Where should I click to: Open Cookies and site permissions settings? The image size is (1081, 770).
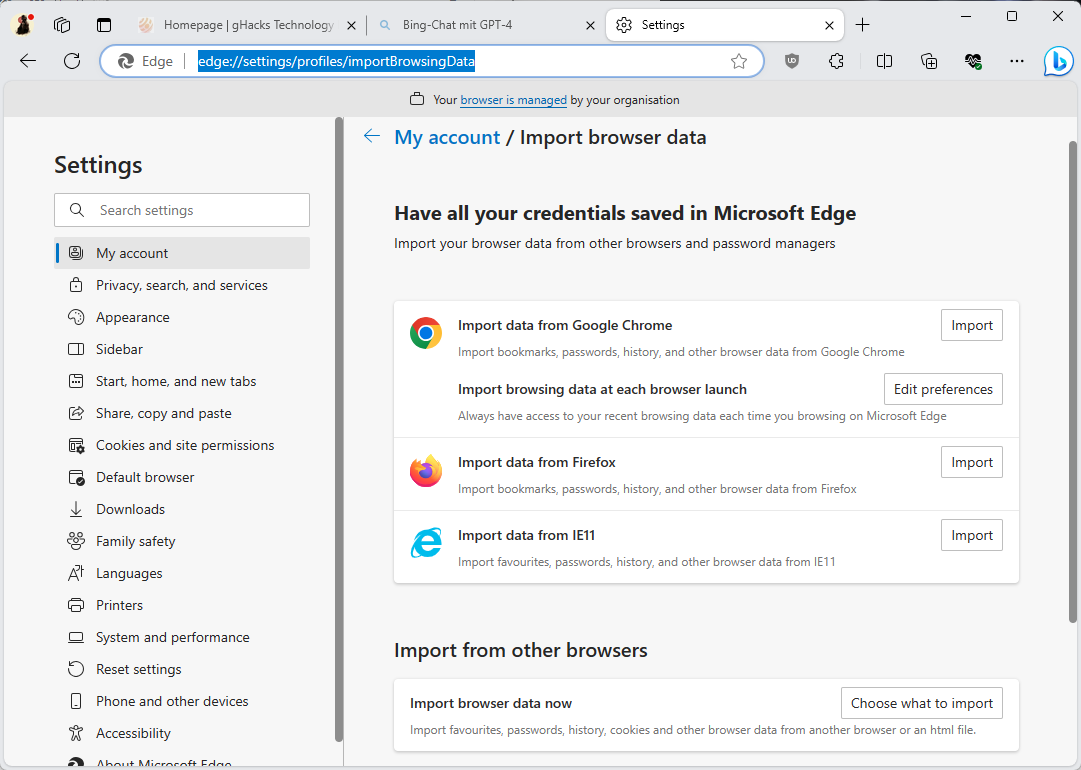click(182, 445)
